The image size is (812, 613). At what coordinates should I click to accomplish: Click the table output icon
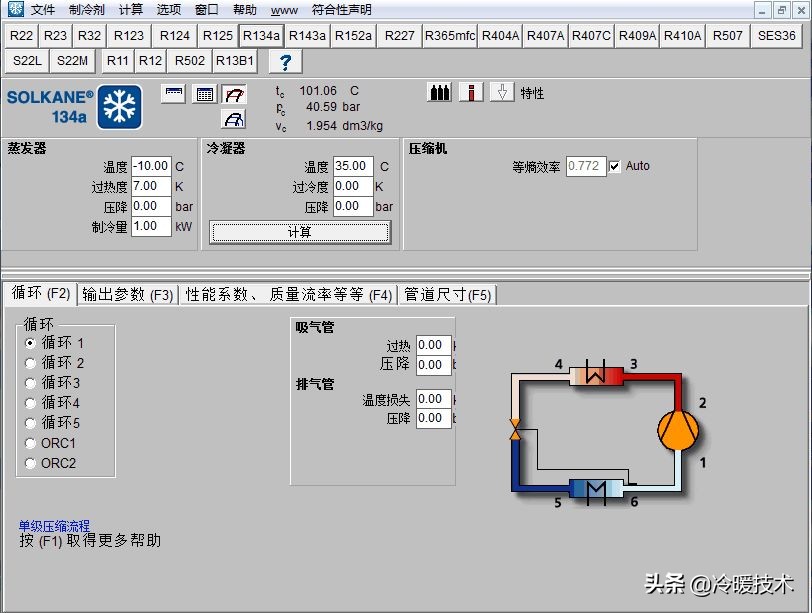(x=203, y=92)
